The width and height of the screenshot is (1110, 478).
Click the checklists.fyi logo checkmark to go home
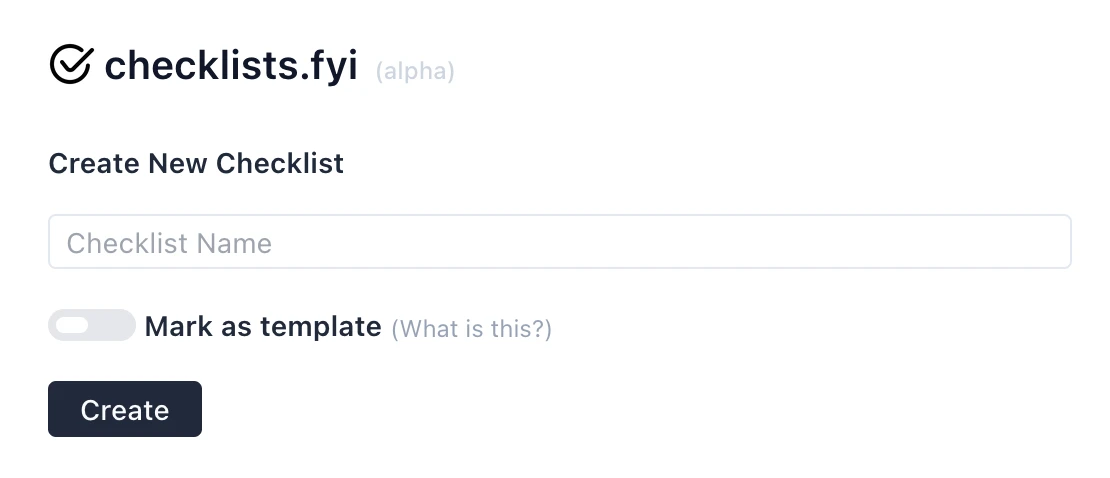(x=71, y=66)
